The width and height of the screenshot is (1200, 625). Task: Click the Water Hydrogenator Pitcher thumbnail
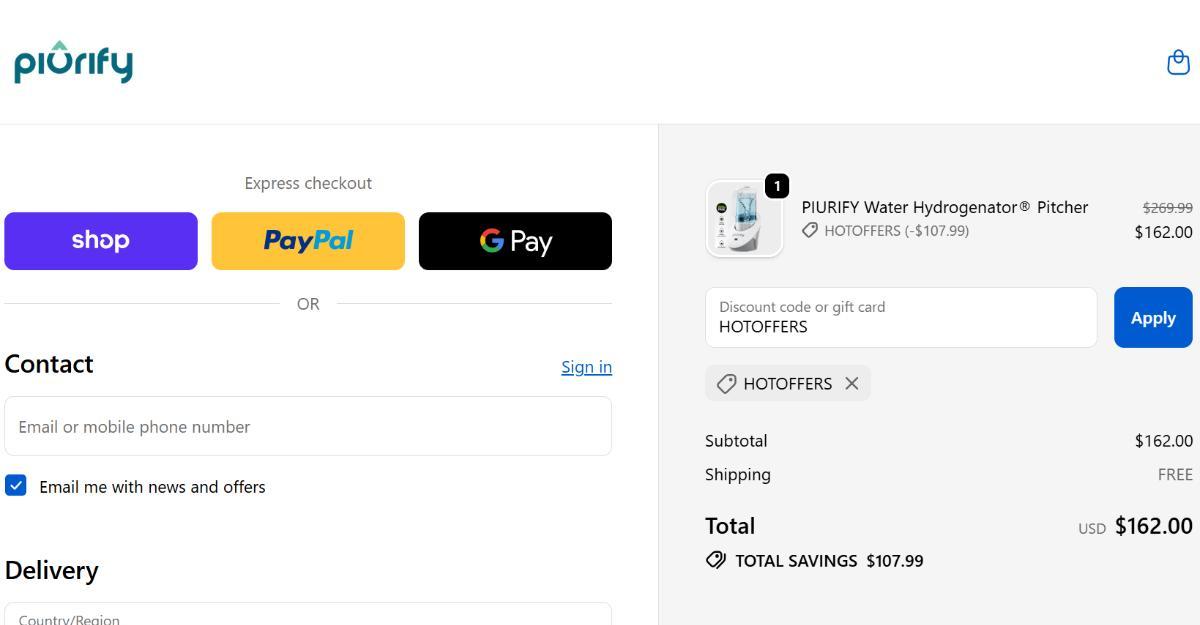744,220
